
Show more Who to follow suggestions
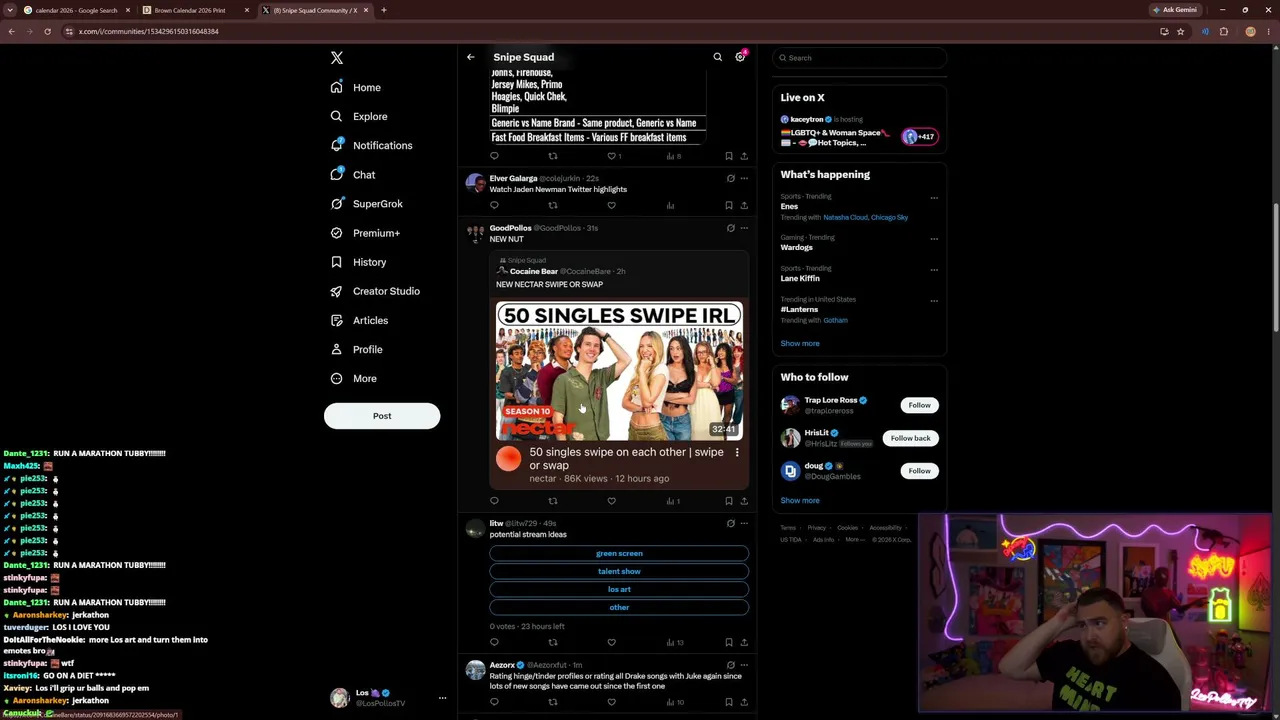[x=800, y=501]
